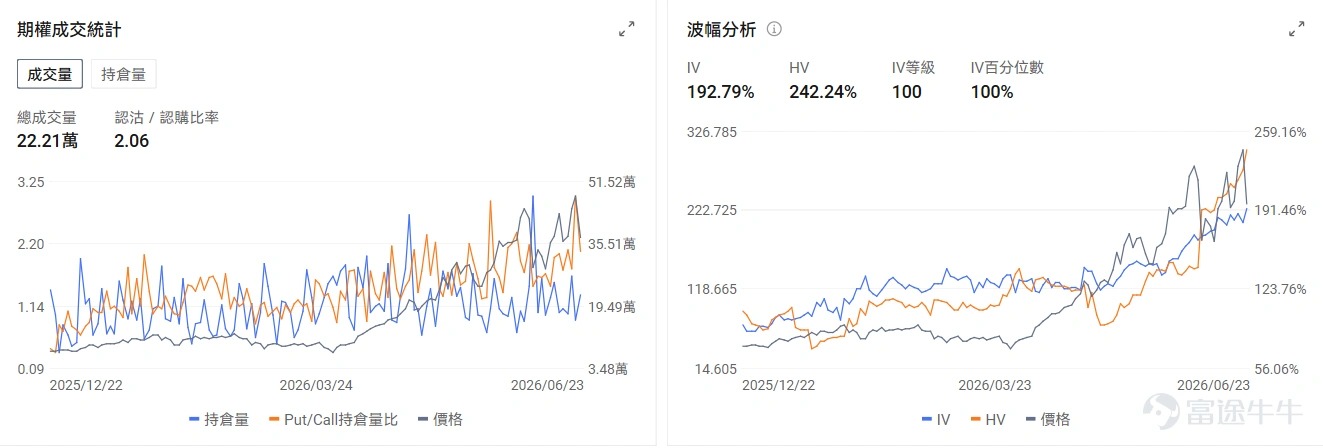Expand the 波幅分析 panel to fullscreen
The image size is (1323, 448).
click(x=1296, y=29)
